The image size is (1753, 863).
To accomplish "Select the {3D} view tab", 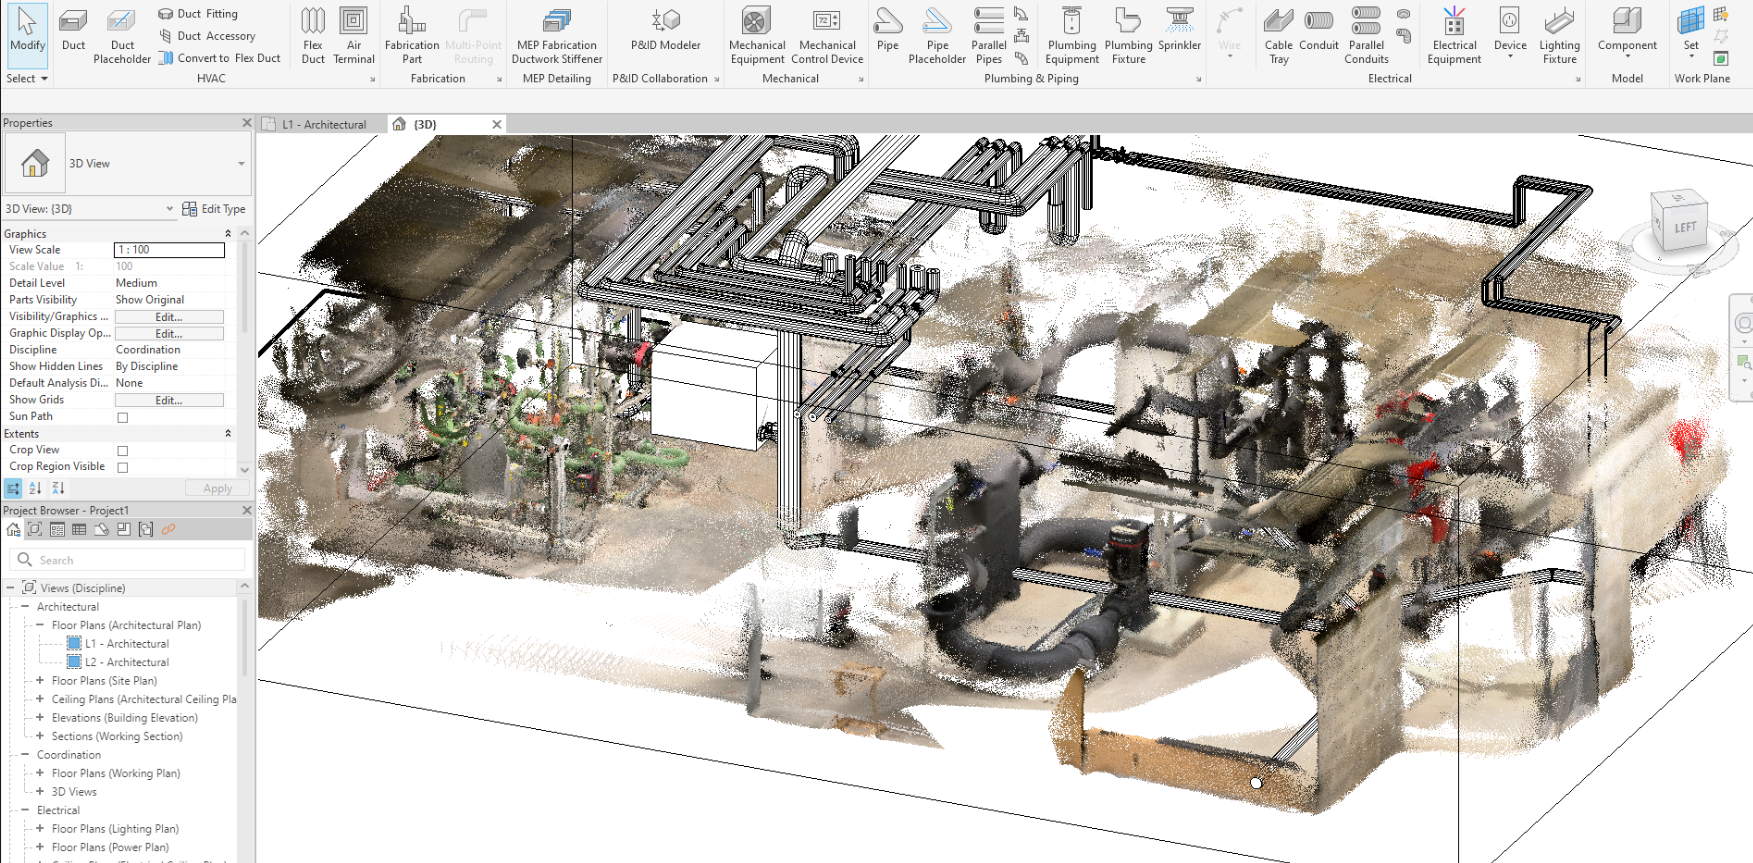I will click(x=425, y=125).
